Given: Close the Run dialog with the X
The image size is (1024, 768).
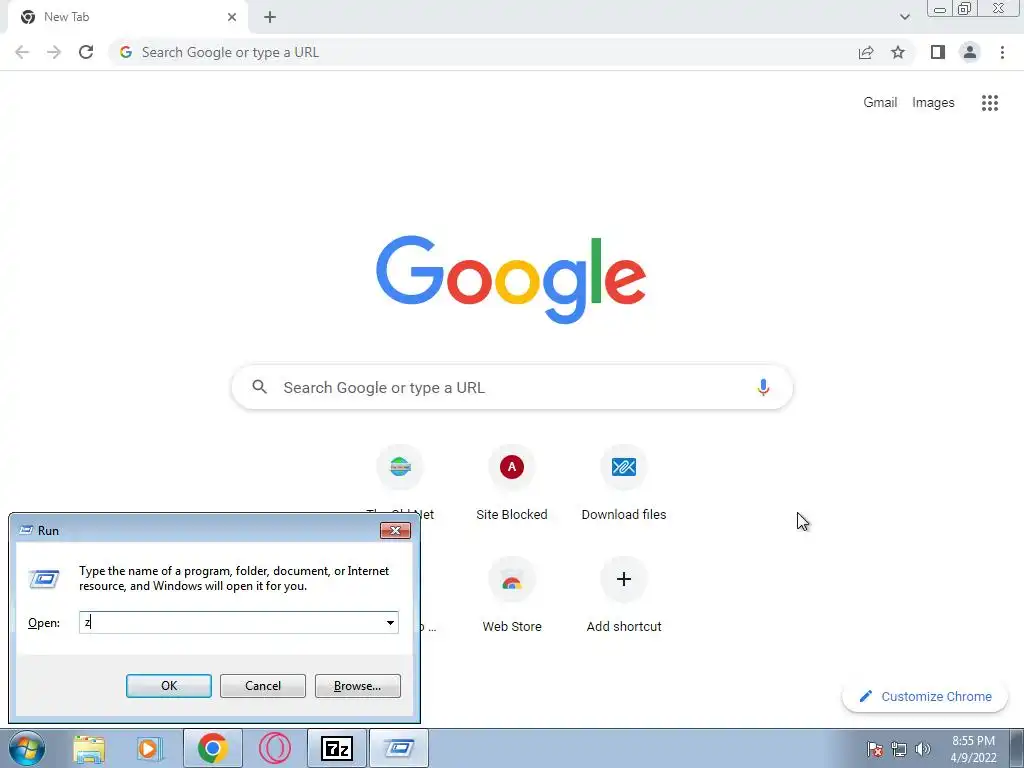Looking at the screenshot, I should [395, 530].
